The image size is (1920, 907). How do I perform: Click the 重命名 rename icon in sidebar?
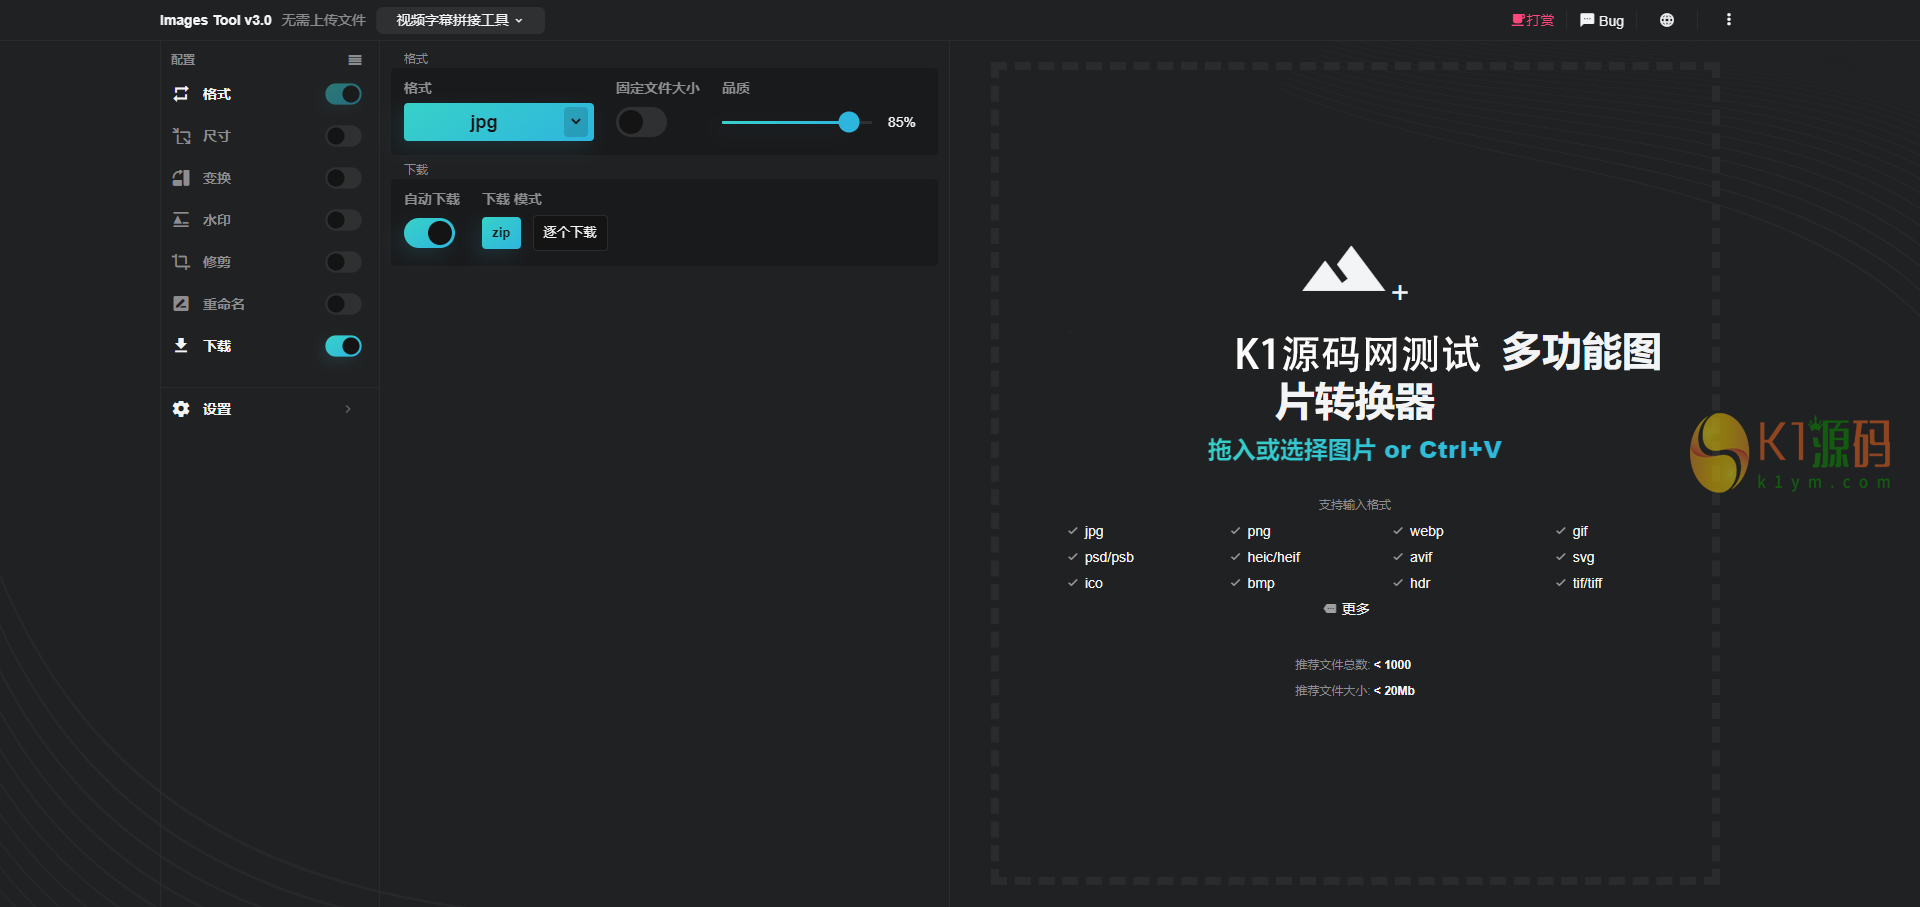tap(181, 304)
